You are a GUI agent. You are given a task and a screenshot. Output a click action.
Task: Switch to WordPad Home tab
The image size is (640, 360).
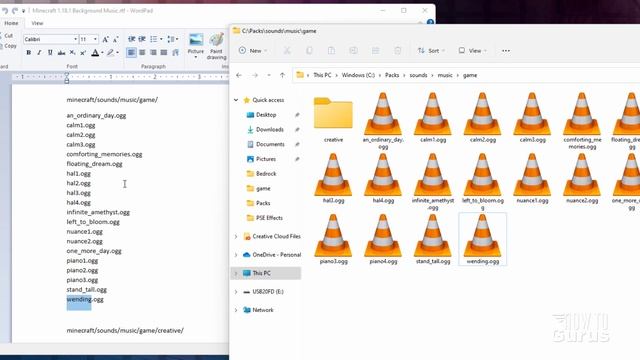pyautogui.click(x=11, y=23)
